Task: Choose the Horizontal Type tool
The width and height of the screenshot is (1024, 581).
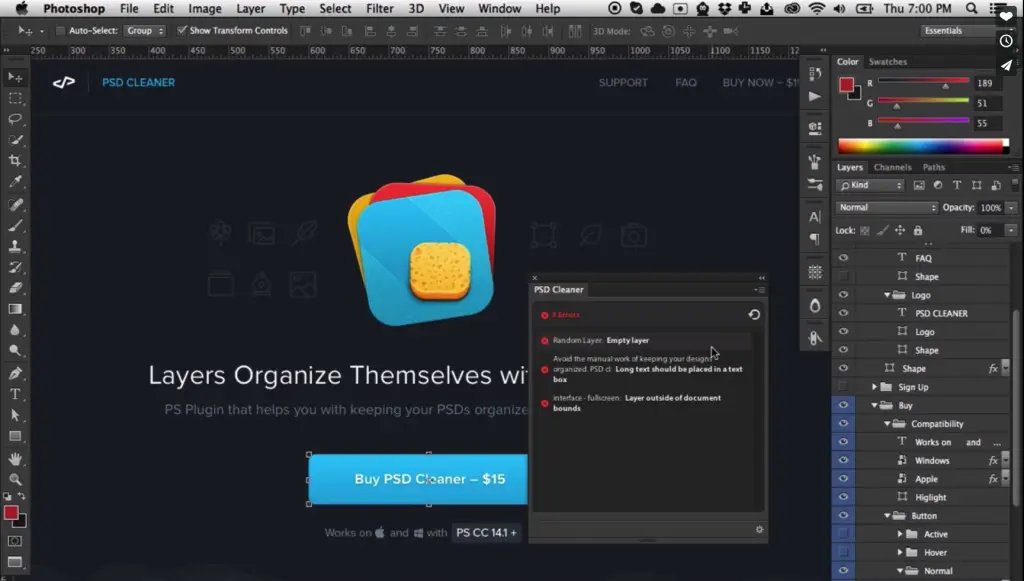Action: pyautogui.click(x=15, y=394)
